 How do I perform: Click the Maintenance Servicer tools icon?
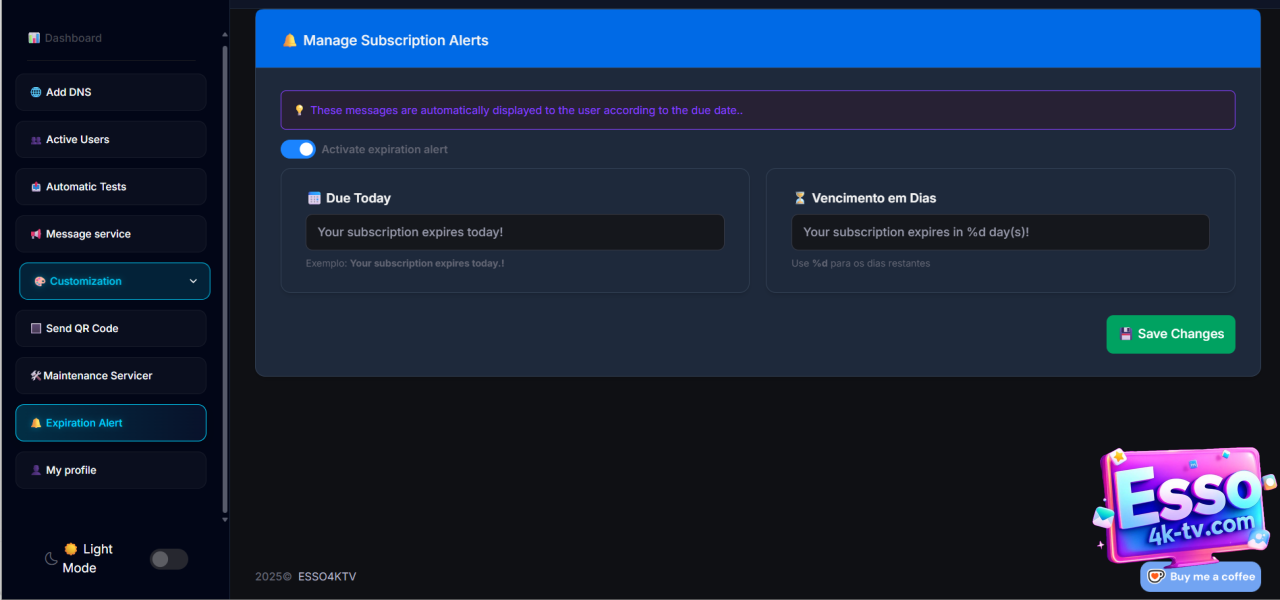pos(36,376)
